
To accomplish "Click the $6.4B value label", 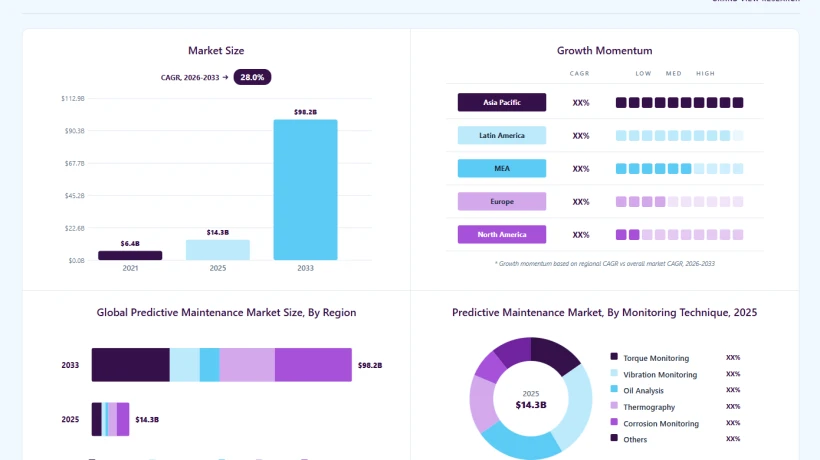I will [130, 244].
